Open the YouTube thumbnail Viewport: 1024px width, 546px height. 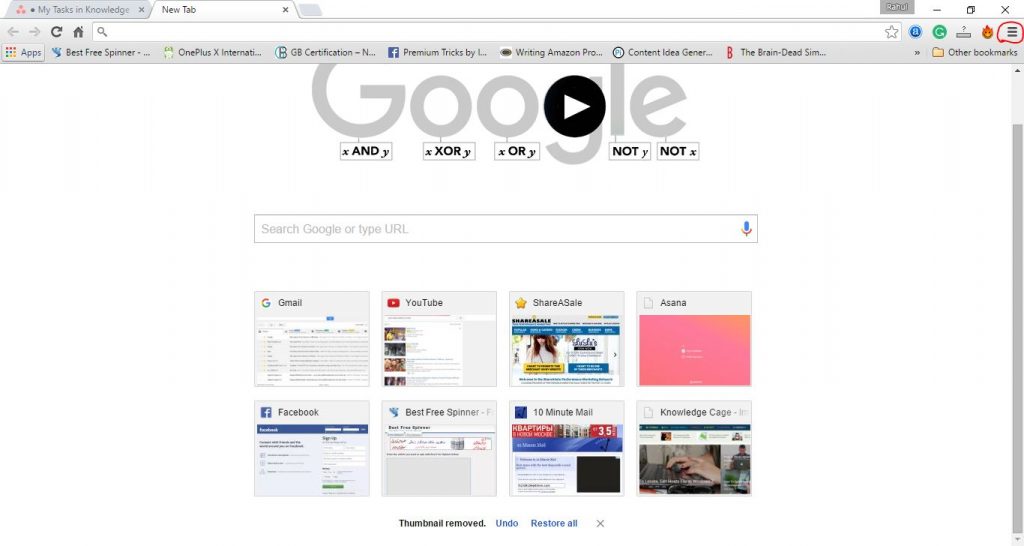439,339
